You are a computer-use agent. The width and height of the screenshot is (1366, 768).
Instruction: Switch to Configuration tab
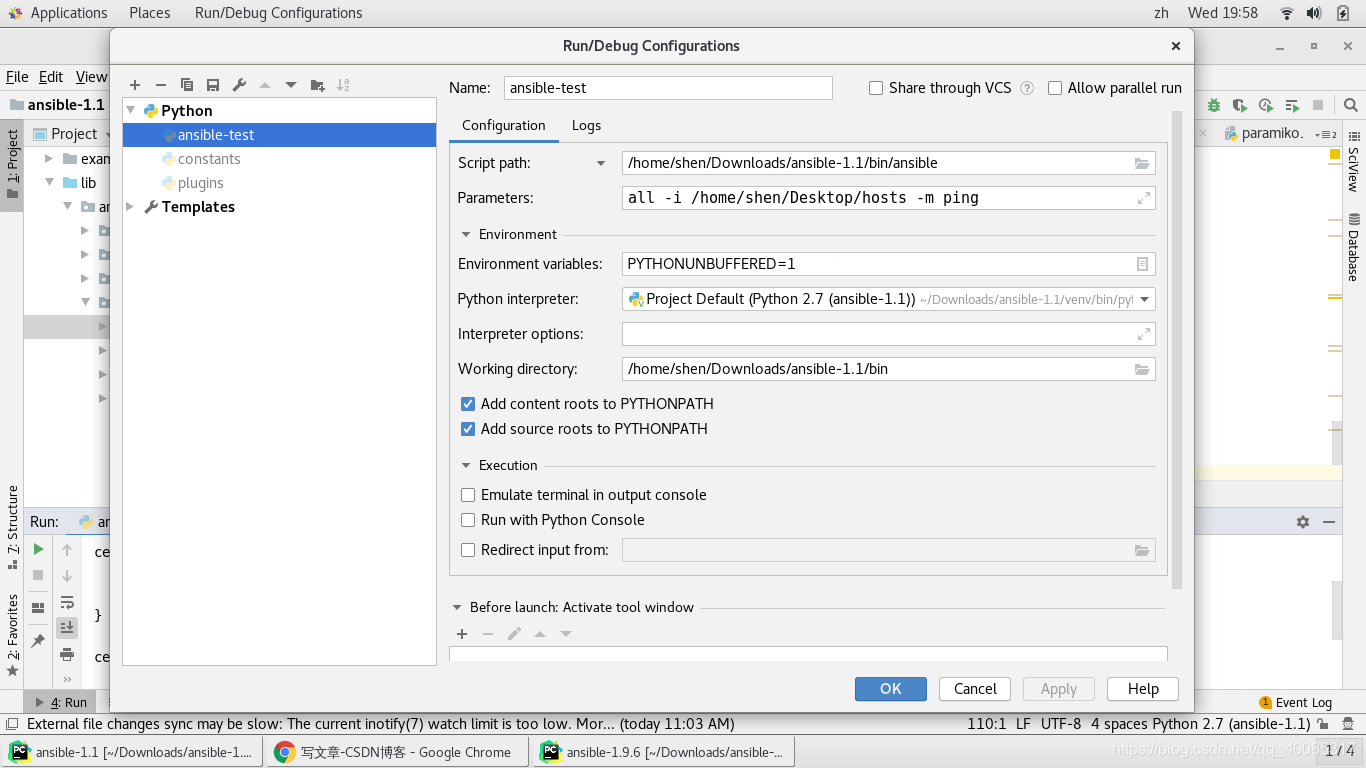pyautogui.click(x=504, y=125)
